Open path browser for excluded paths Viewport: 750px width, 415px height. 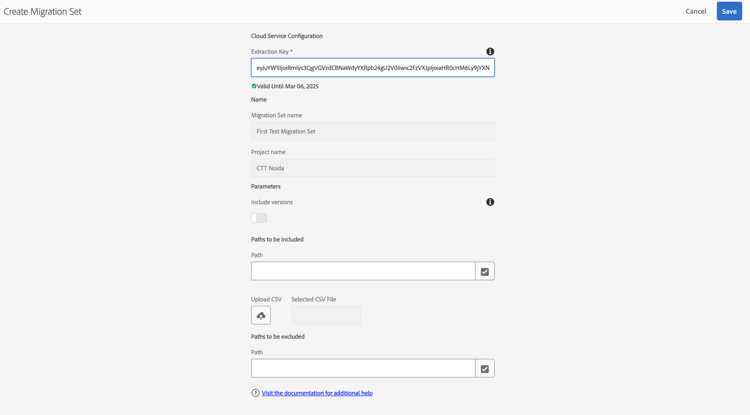tap(485, 368)
